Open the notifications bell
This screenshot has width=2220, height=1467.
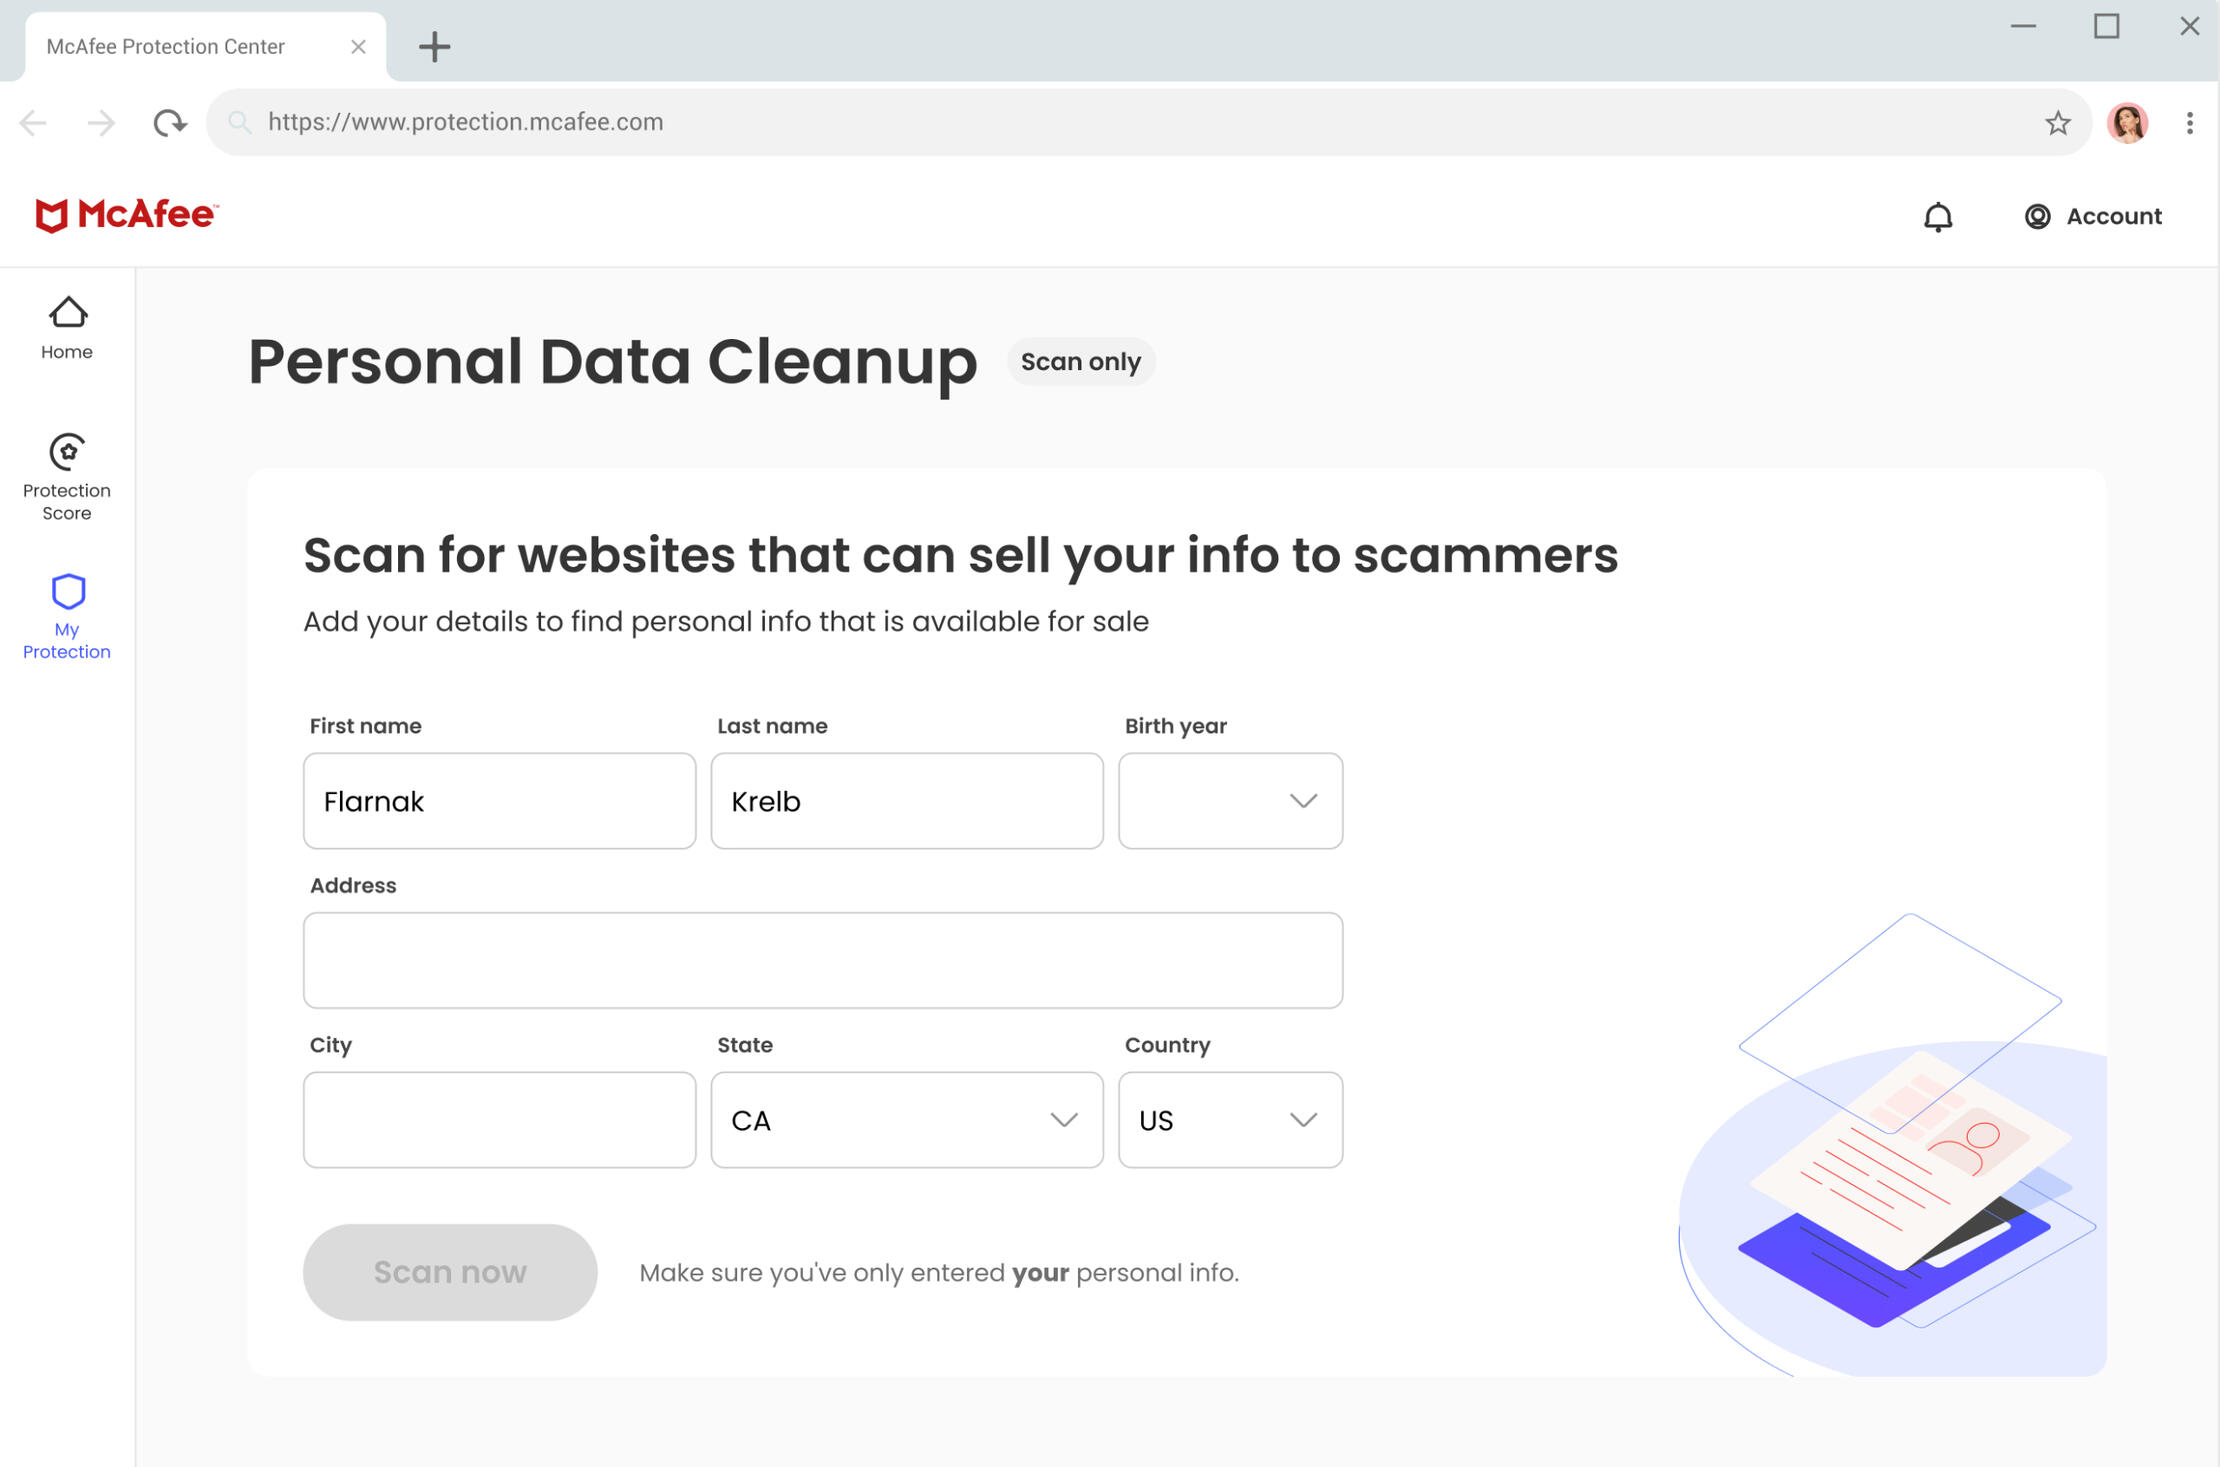pos(1937,217)
